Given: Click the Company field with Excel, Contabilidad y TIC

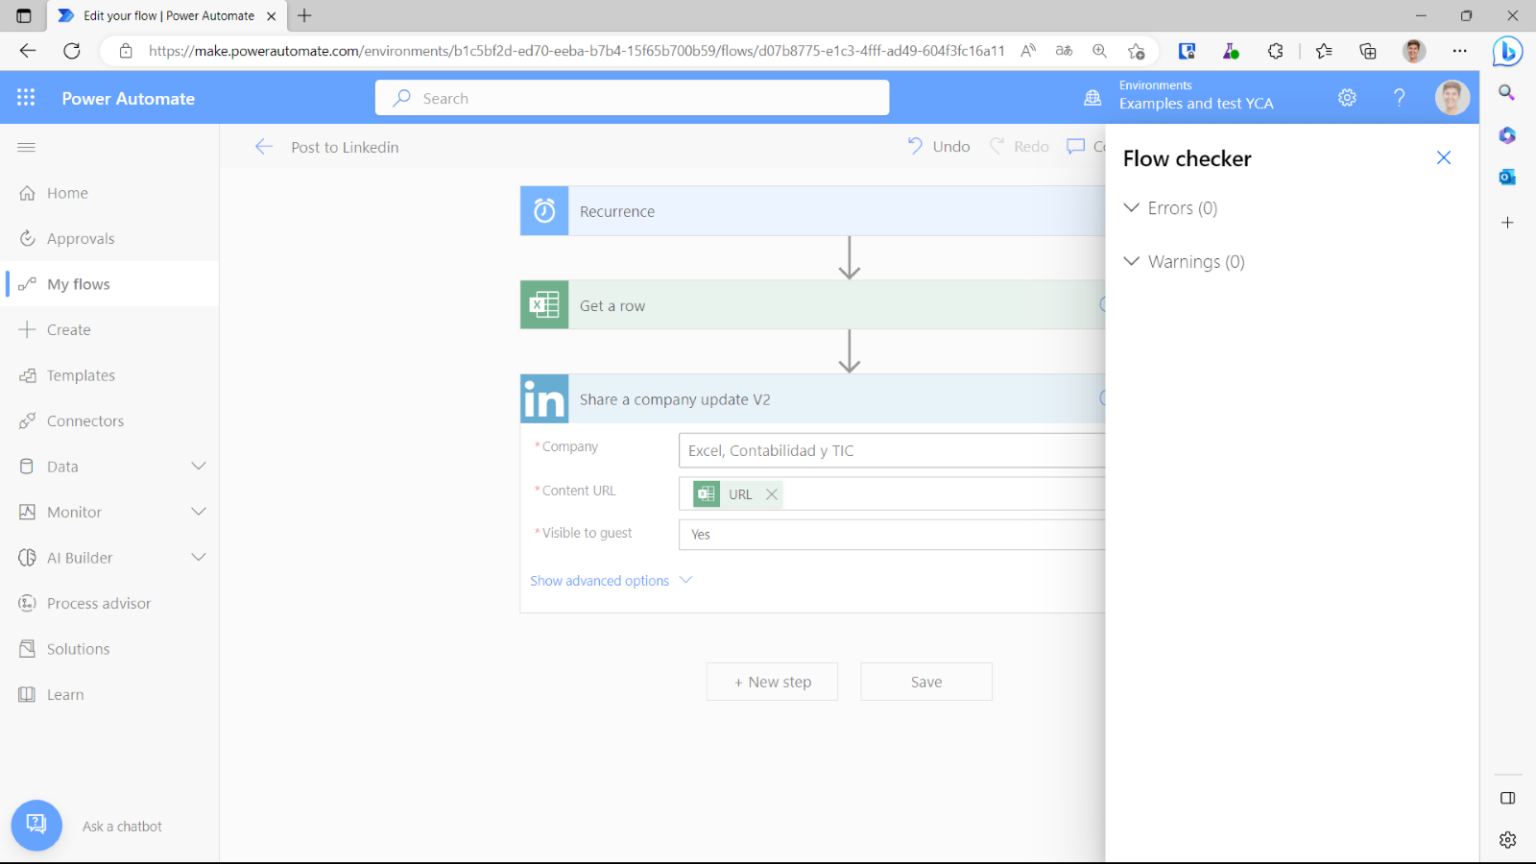Looking at the screenshot, I should coord(892,451).
